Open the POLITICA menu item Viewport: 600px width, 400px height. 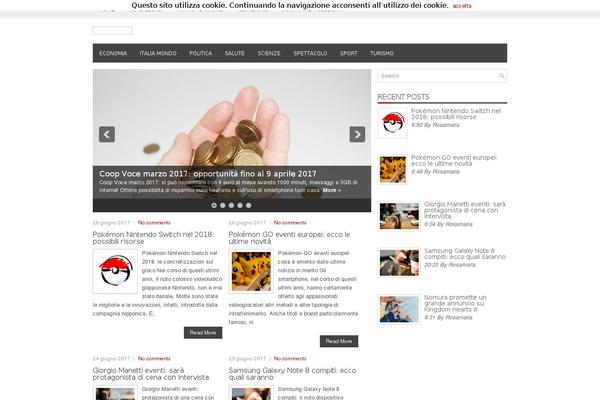[x=201, y=53]
